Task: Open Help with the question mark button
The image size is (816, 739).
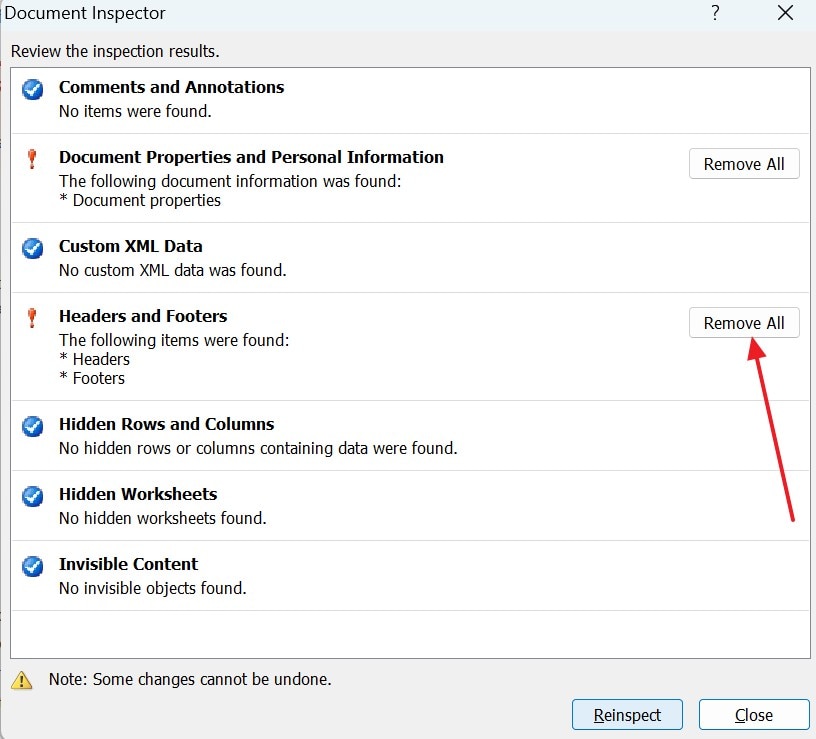Action: click(x=715, y=13)
